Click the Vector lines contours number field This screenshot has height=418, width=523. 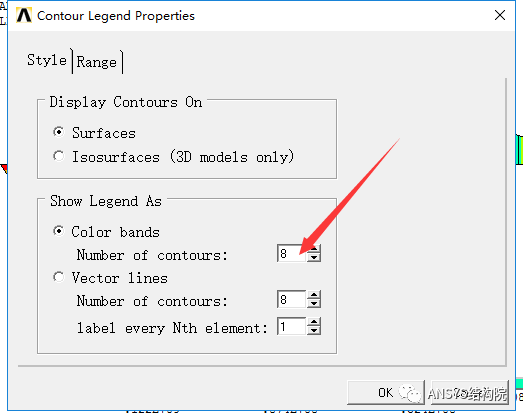[x=292, y=299]
